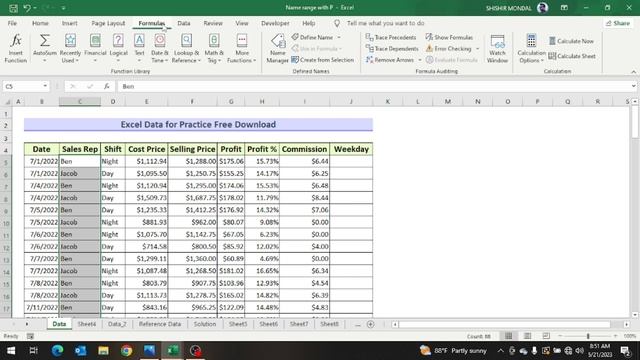
Task: Switch to Page Layout view icon
Action: point(527,336)
